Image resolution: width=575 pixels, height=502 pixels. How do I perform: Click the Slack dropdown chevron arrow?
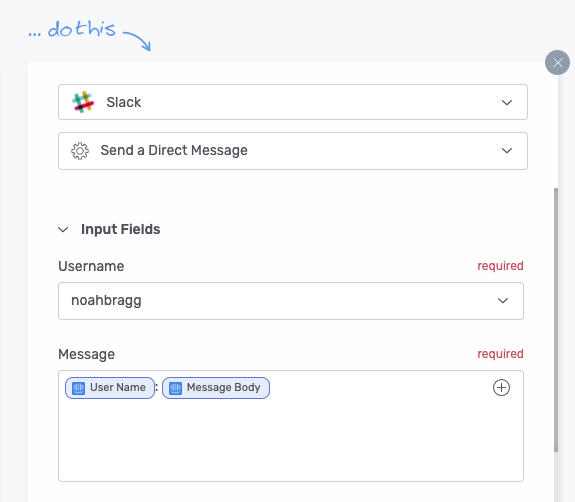point(507,102)
